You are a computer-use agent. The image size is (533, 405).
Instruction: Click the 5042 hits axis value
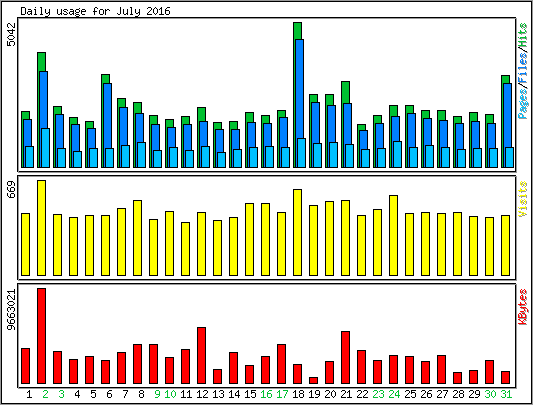12,34
